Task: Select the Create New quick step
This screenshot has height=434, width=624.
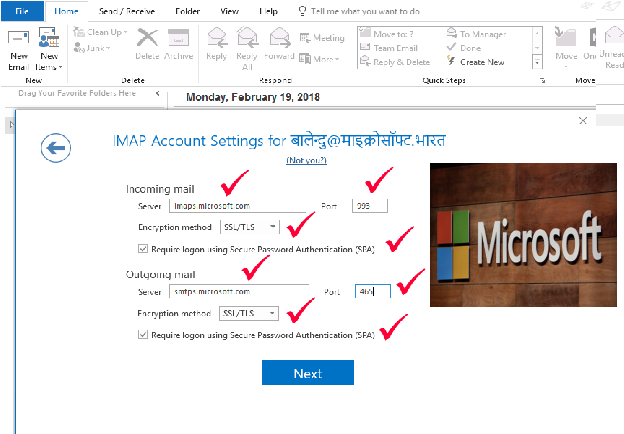Action: coord(476,62)
